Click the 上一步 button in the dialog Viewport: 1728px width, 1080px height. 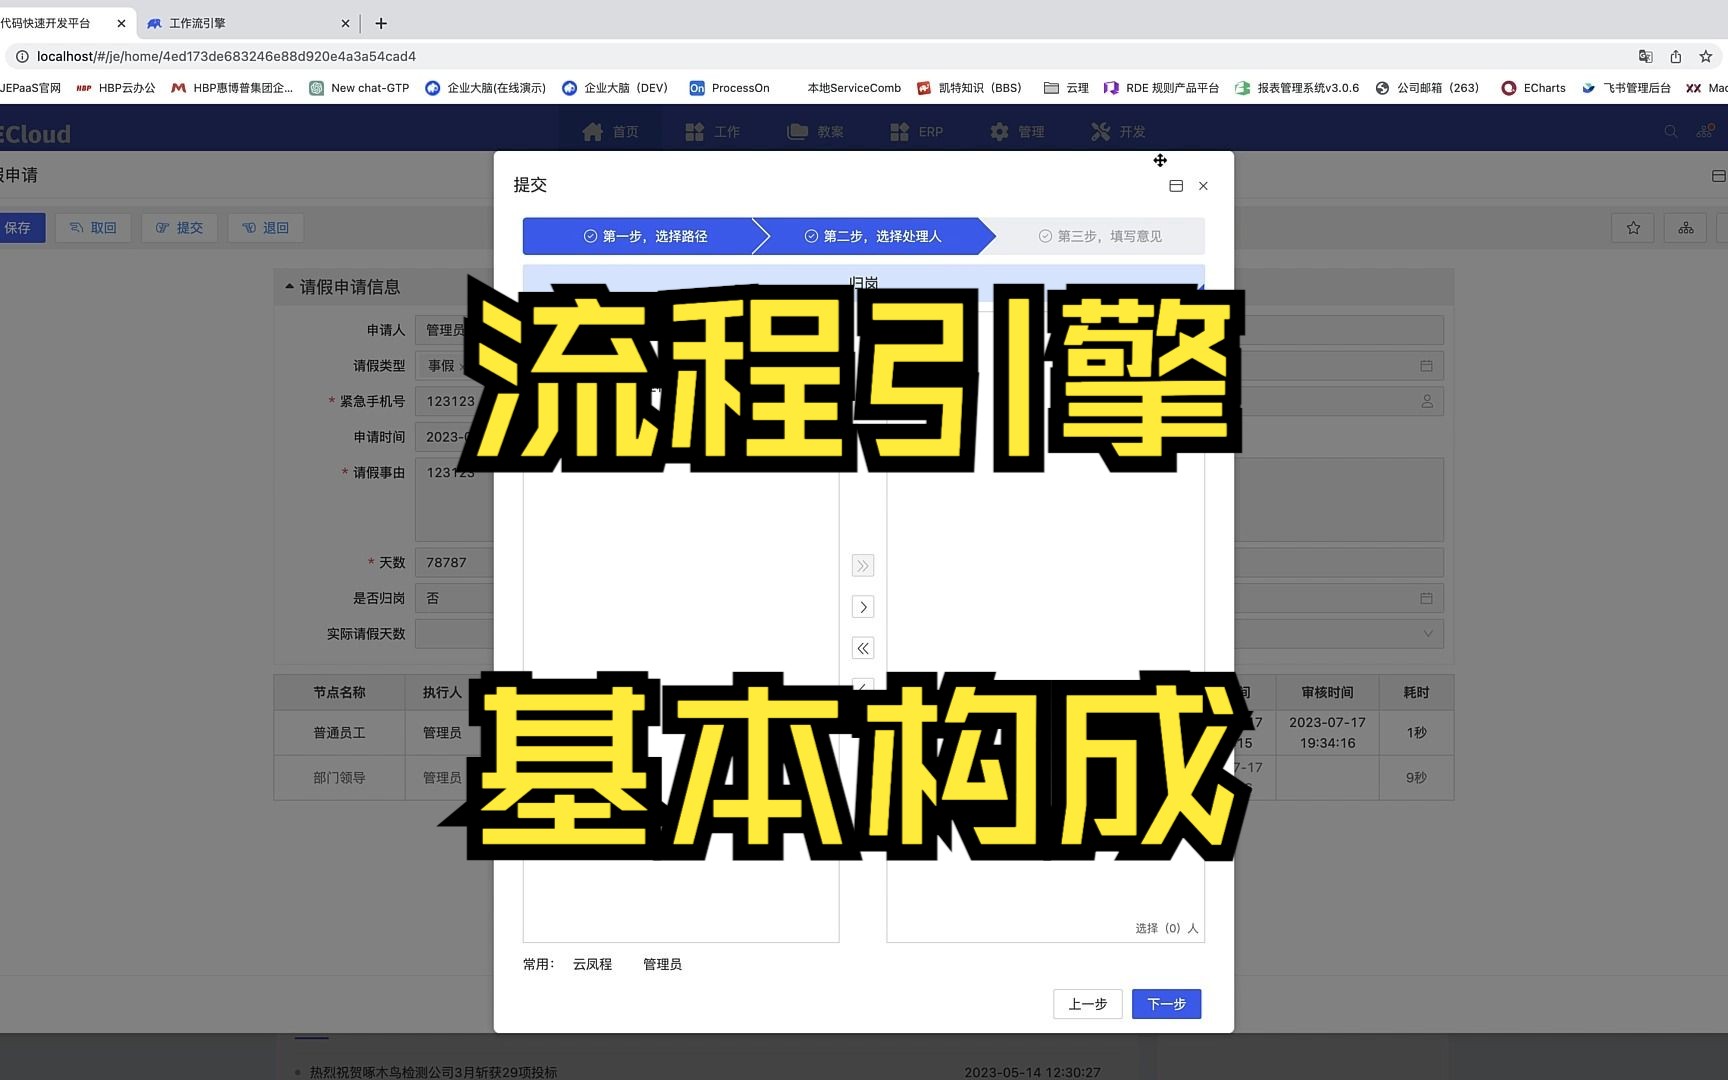point(1087,1004)
